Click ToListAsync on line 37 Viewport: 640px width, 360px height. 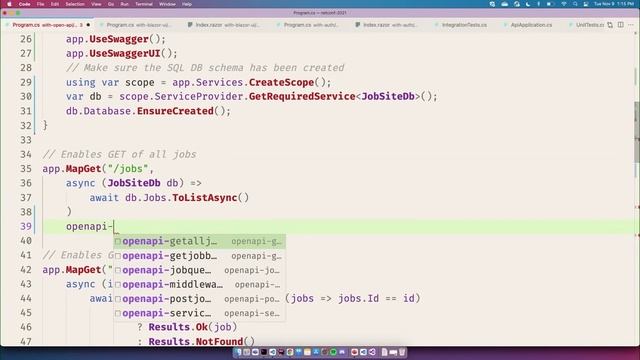click(204, 198)
